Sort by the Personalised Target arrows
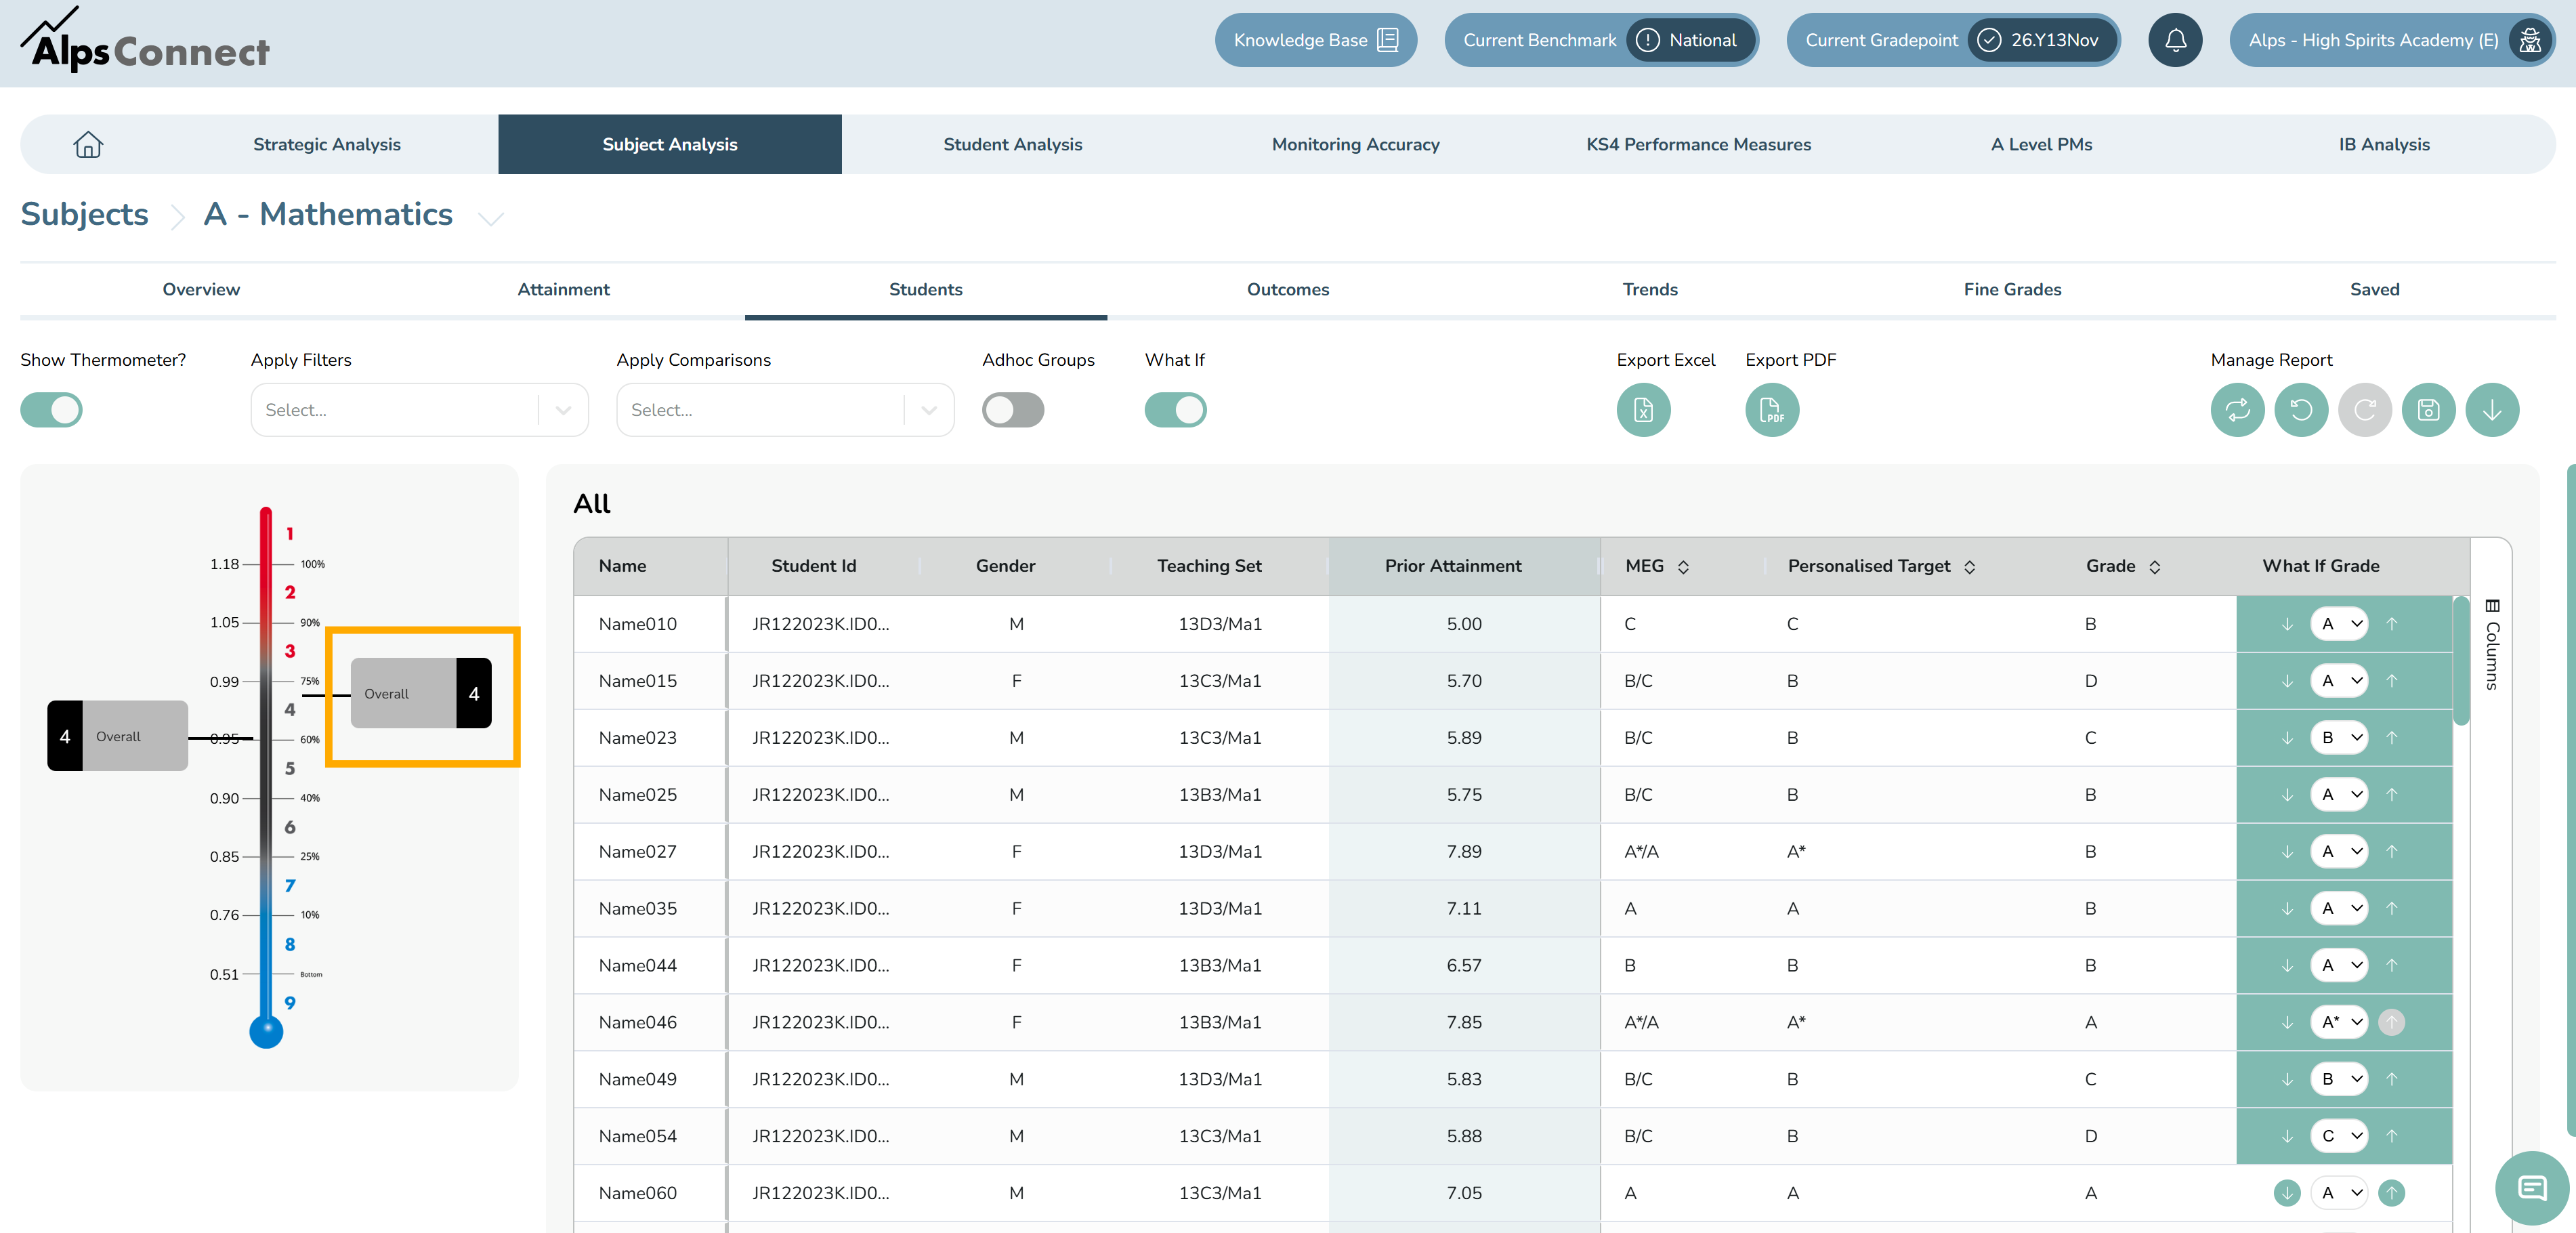 pos(1969,567)
